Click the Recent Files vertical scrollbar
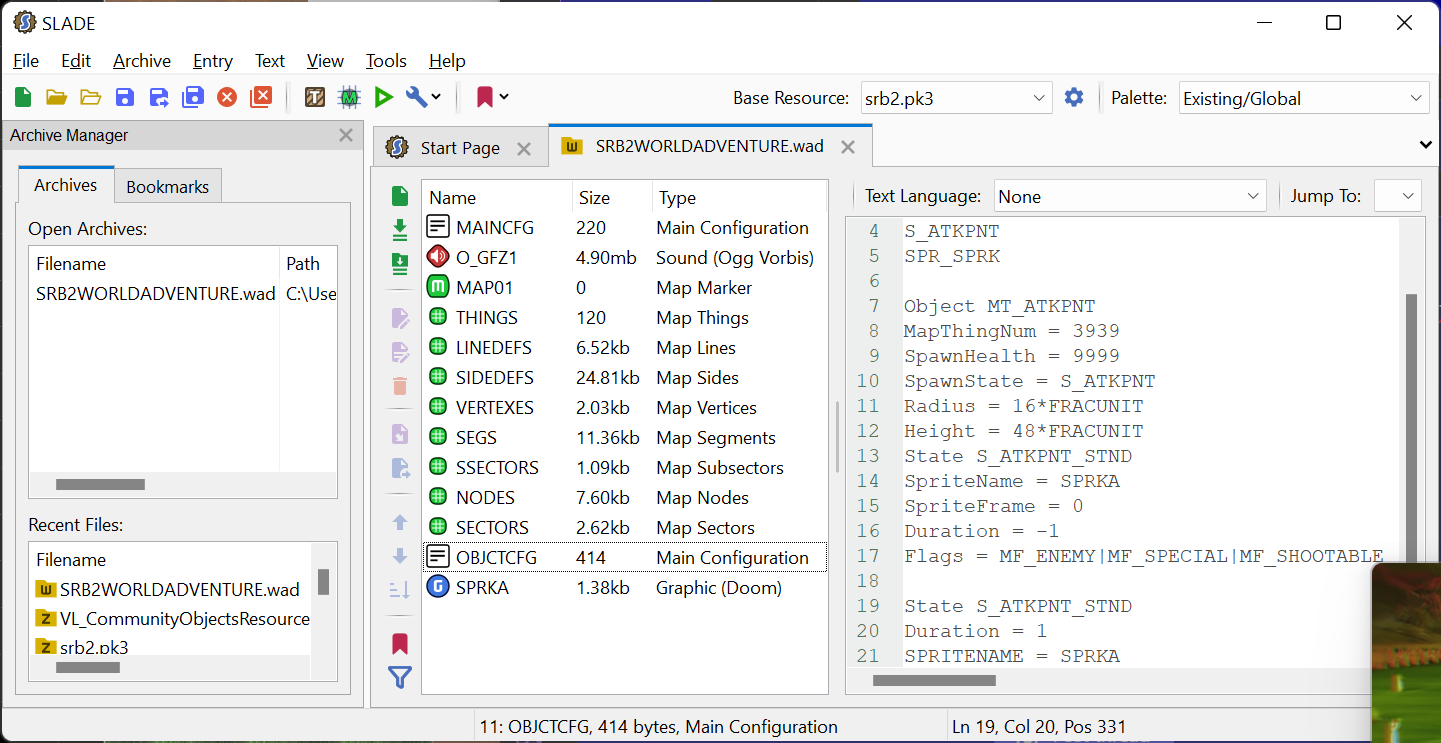The width and height of the screenshot is (1441, 743). point(324,582)
